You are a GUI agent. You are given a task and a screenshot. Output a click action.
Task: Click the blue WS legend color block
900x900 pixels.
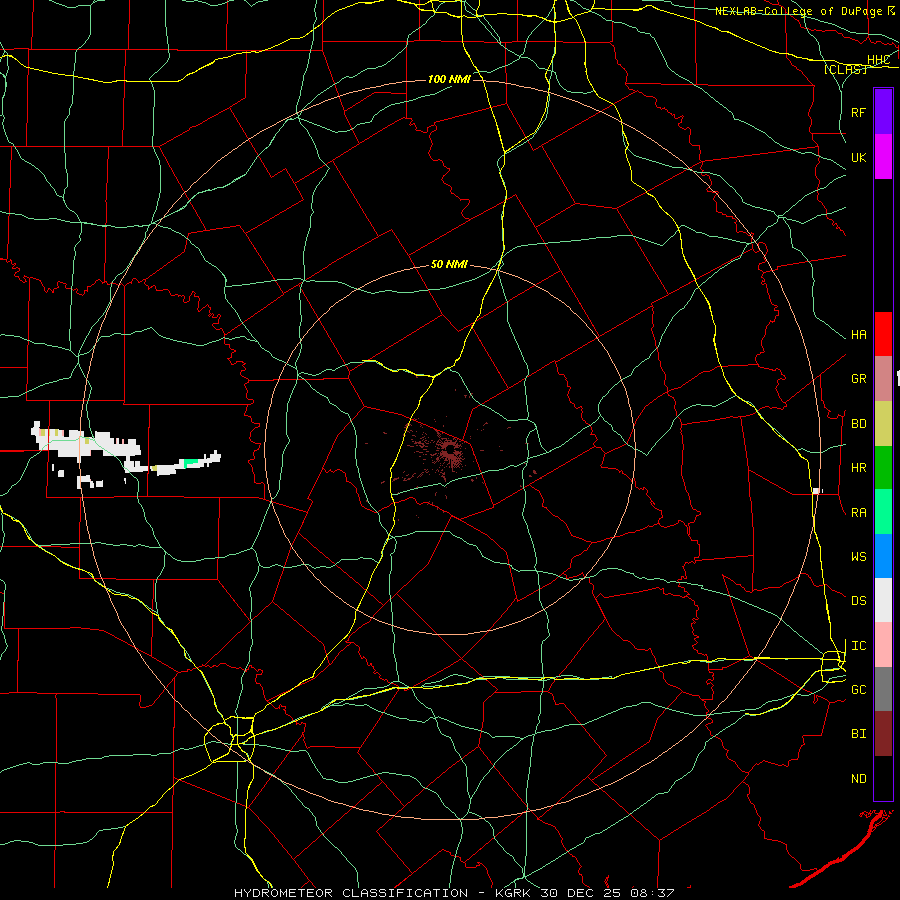[883, 556]
